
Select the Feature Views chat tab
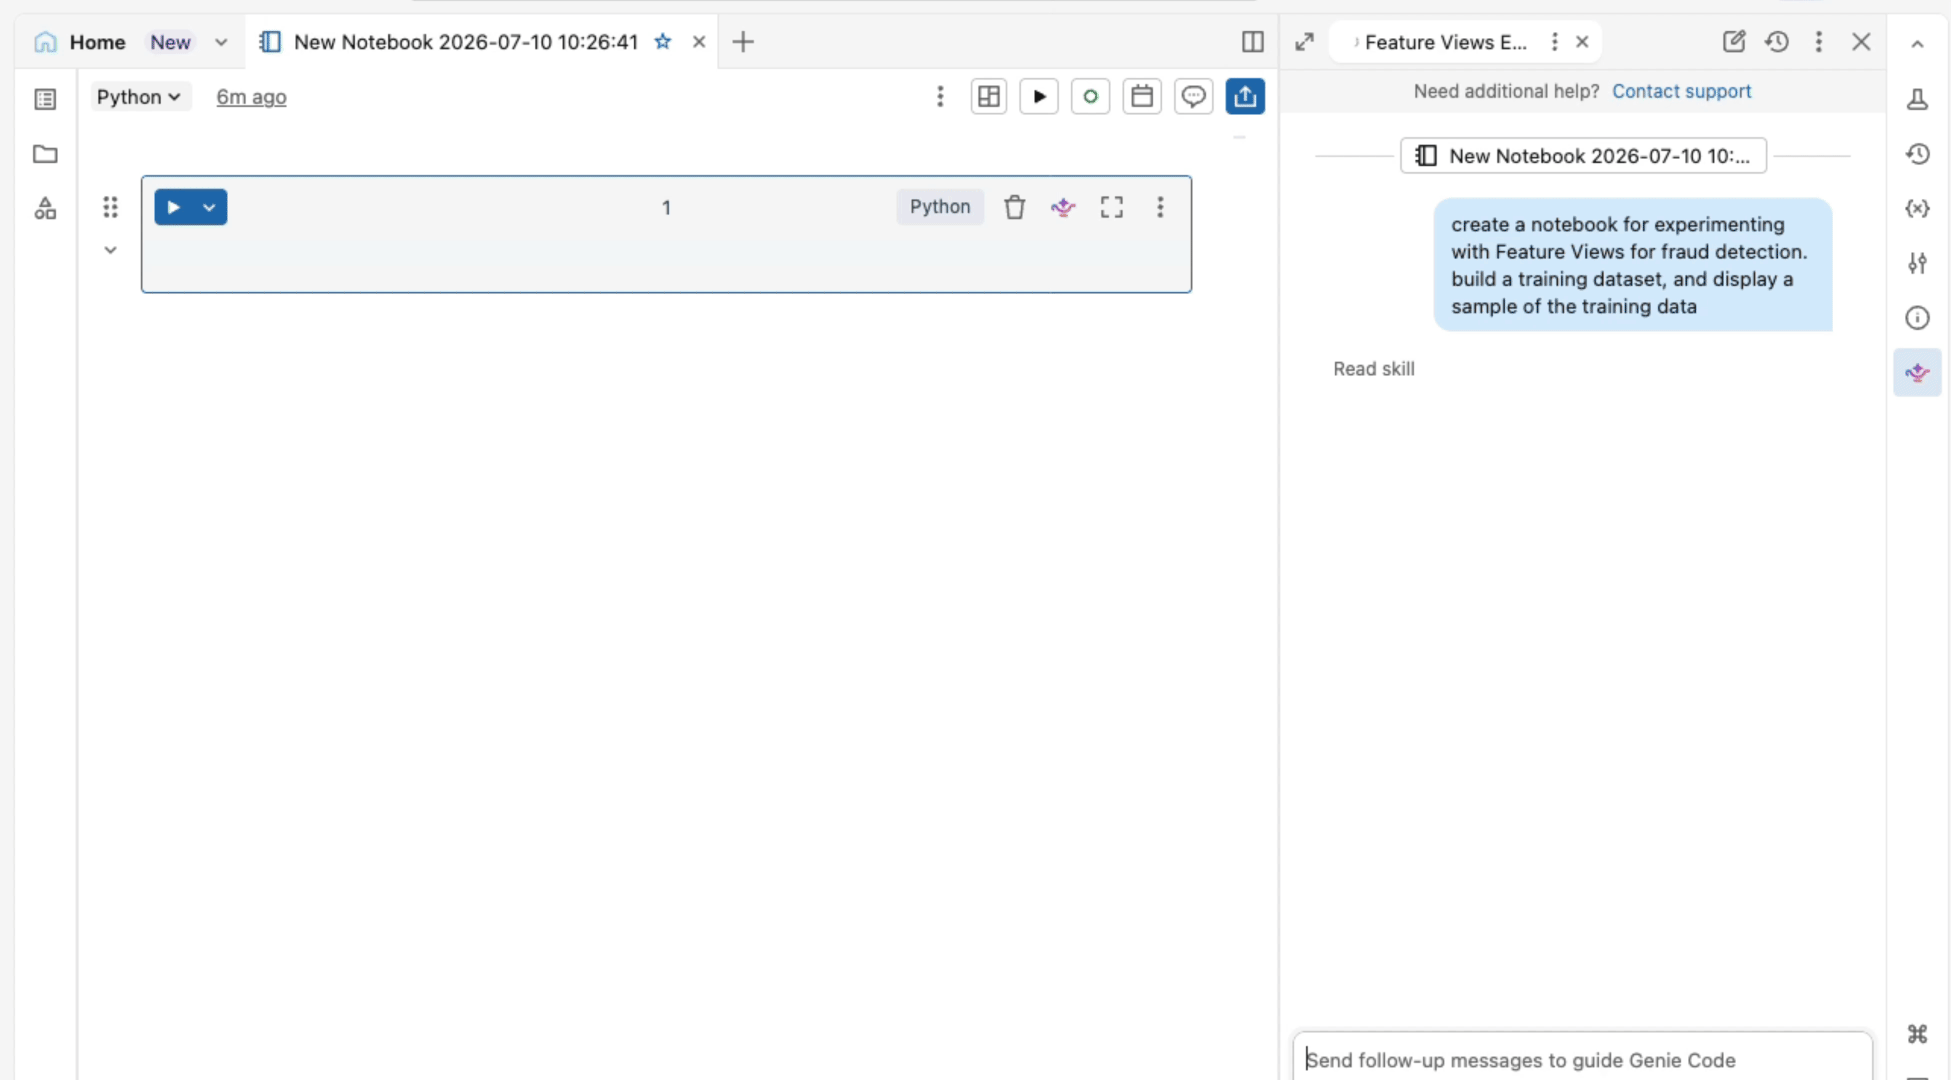click(x=1445, y=42)
